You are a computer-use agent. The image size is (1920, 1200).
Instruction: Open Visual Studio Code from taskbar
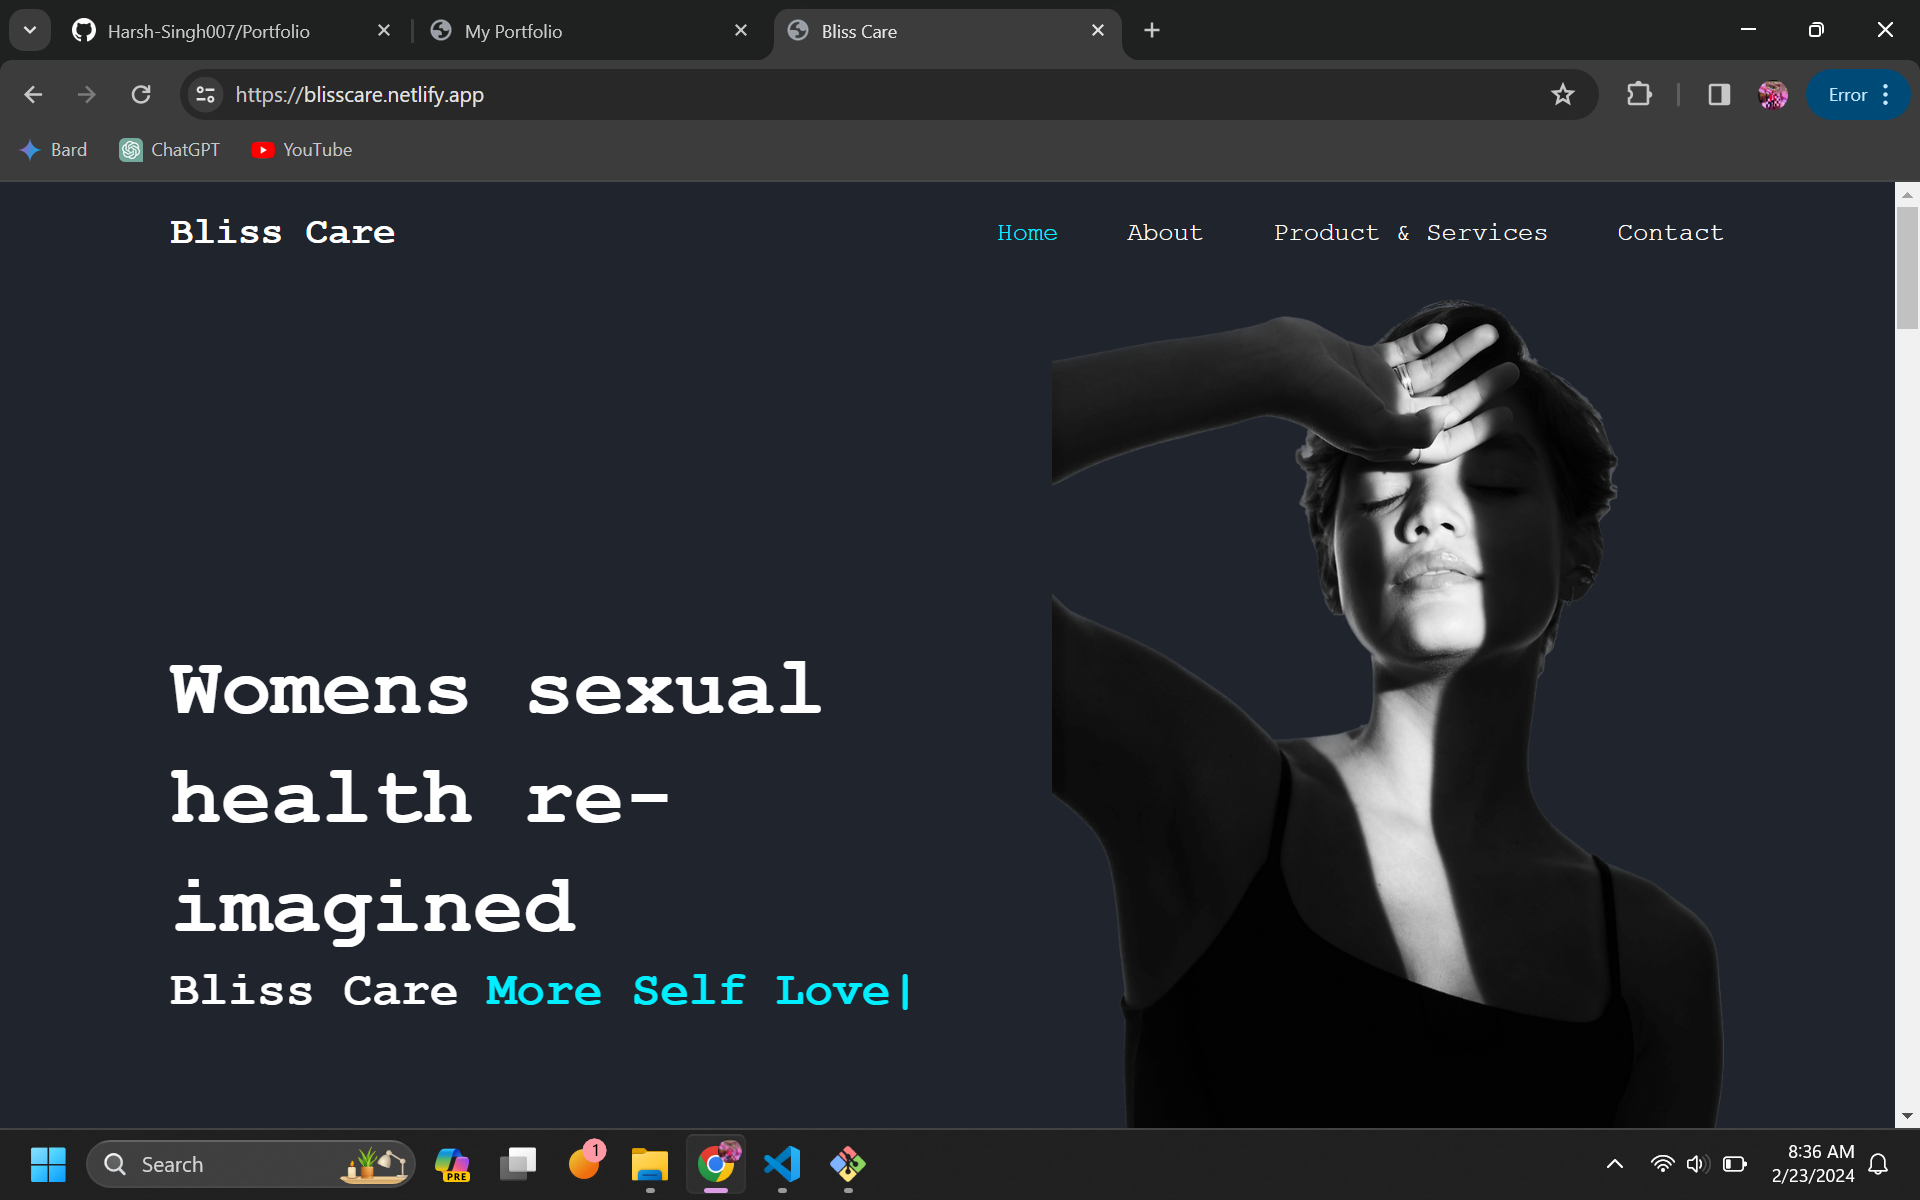[782, 1164]
